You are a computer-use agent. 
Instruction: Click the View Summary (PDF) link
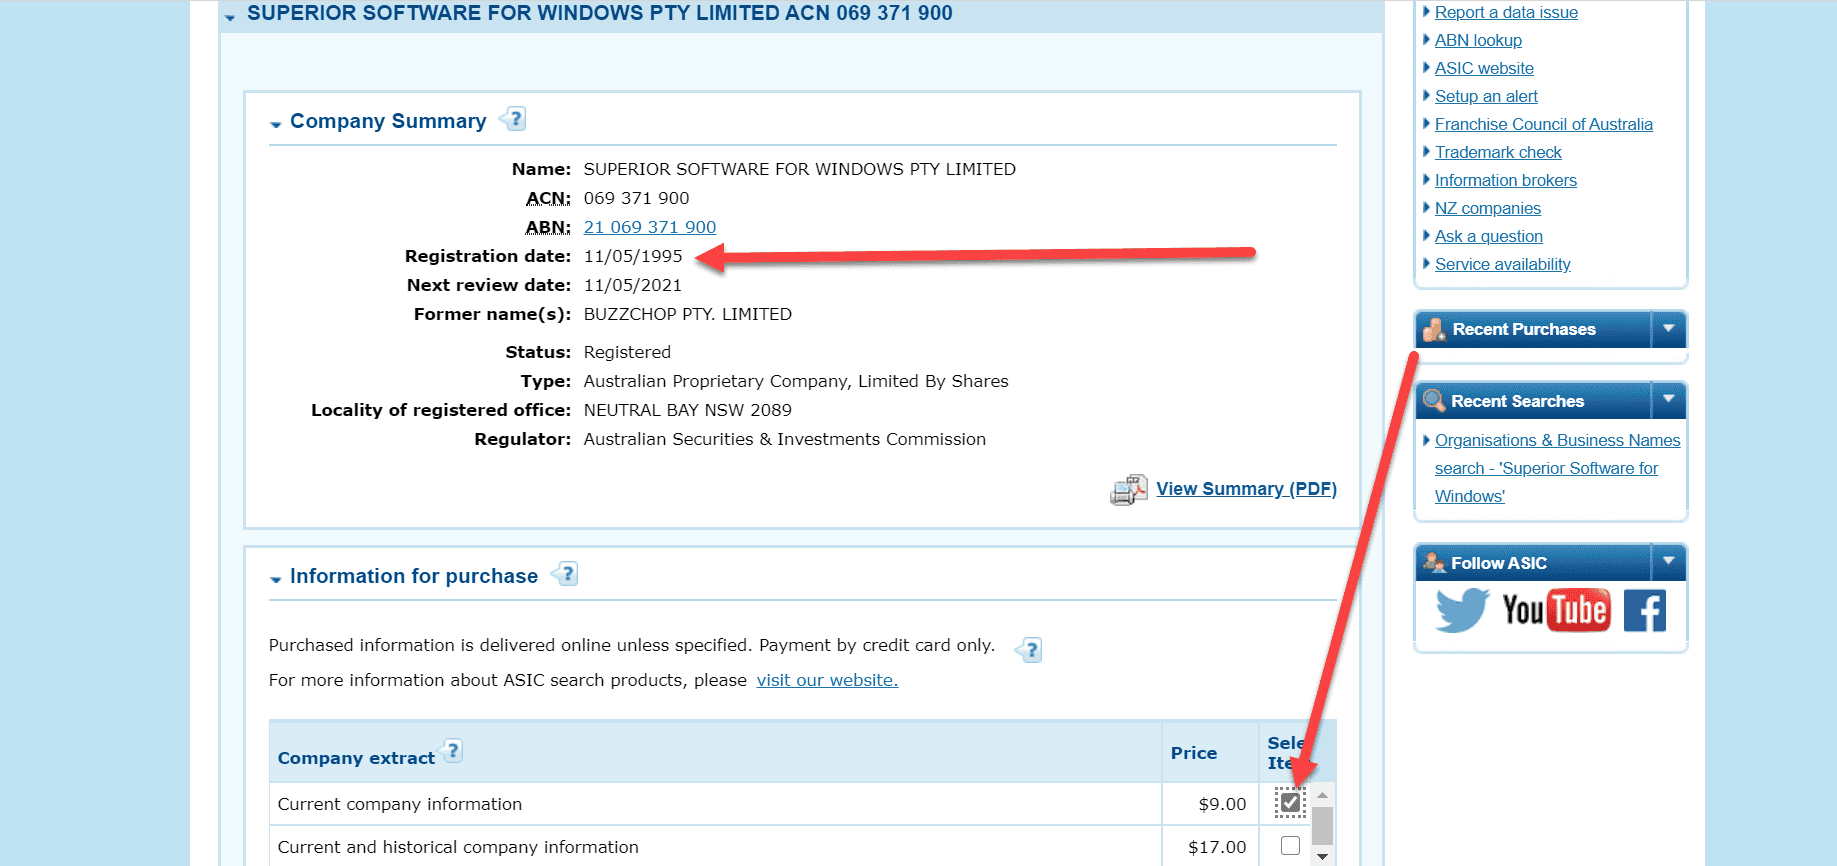(1246, 489)
